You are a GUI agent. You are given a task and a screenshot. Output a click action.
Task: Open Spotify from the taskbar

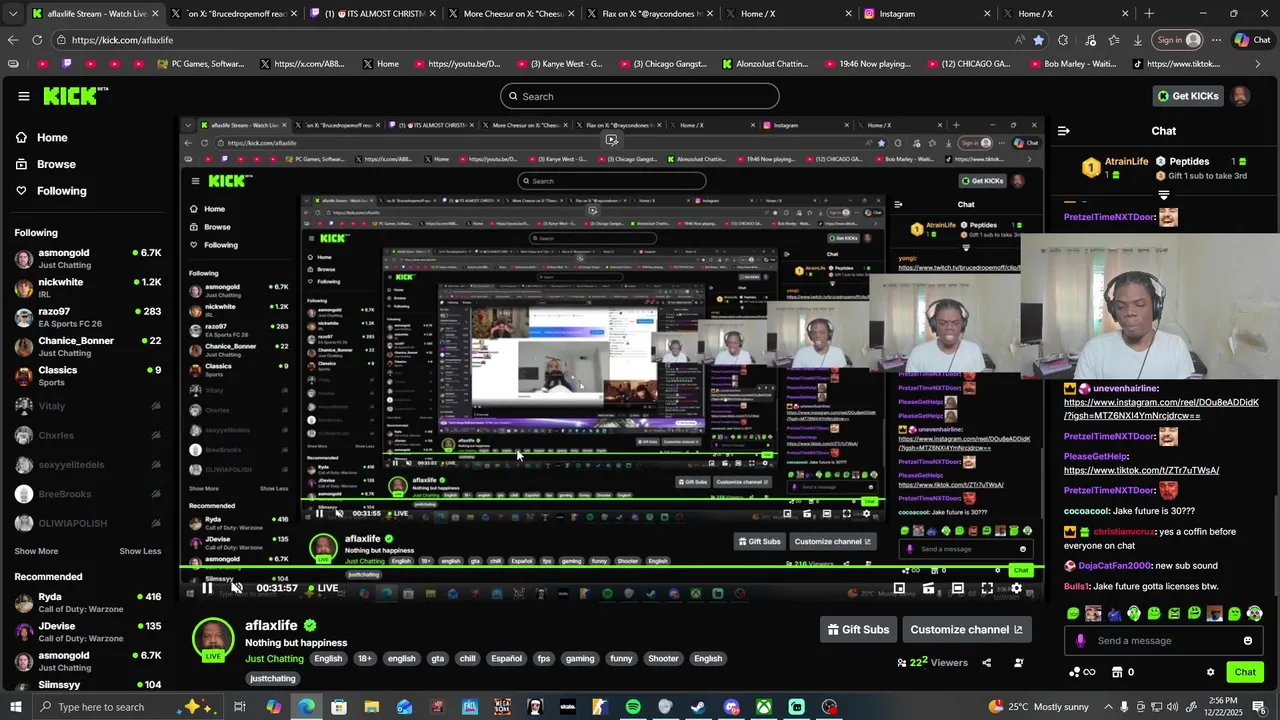tap(633, 707)
